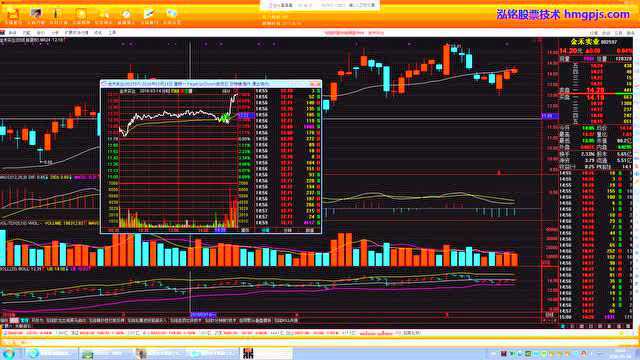Image resolution: width=640 pixels, height=360 pixels.
Task: Click the purple price label on K-line price axis
Action: (549, 116)
